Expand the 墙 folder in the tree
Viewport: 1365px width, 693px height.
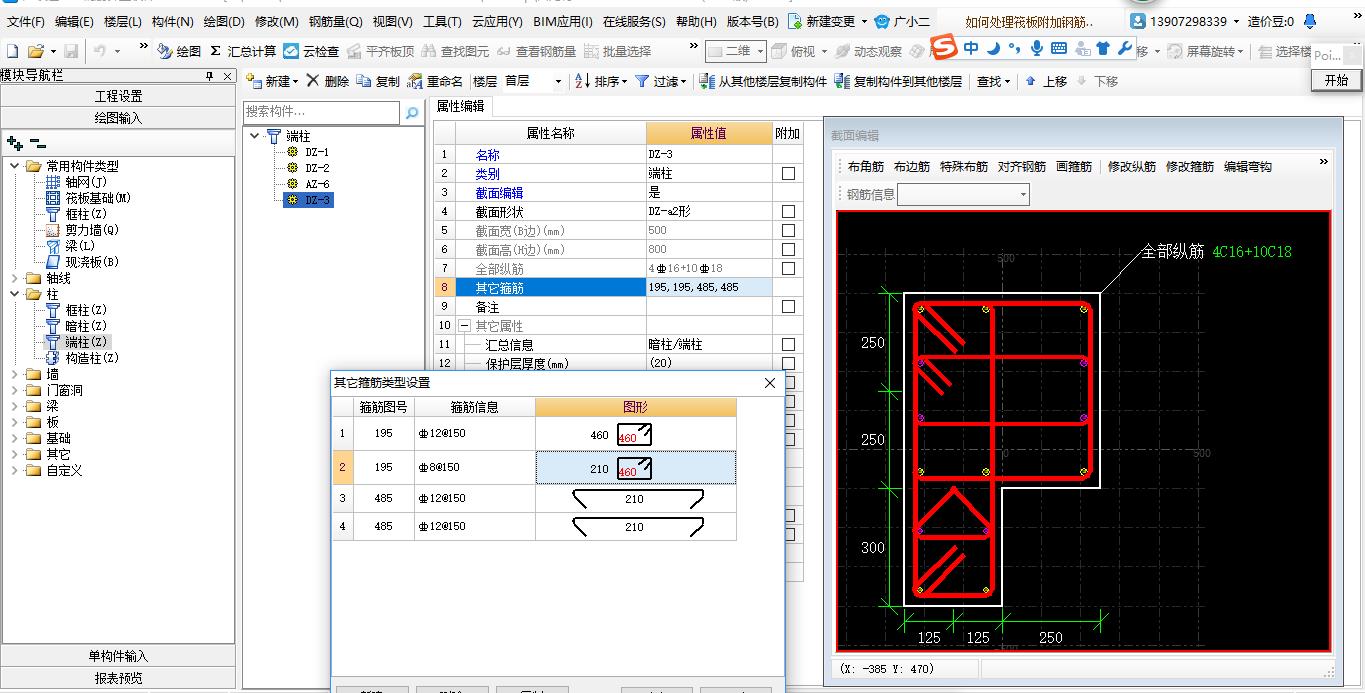[15, 374]
